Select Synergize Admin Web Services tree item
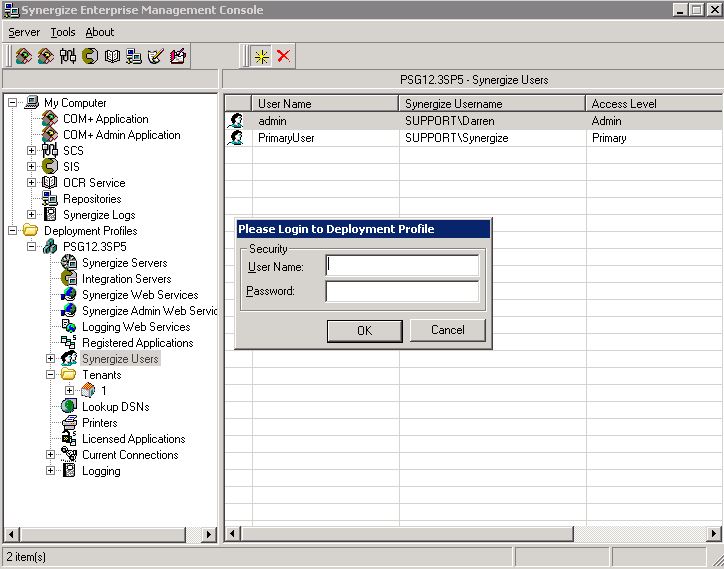Image resolution: width=724 pixels, height=569 pixels. click(x=150, y=311)
